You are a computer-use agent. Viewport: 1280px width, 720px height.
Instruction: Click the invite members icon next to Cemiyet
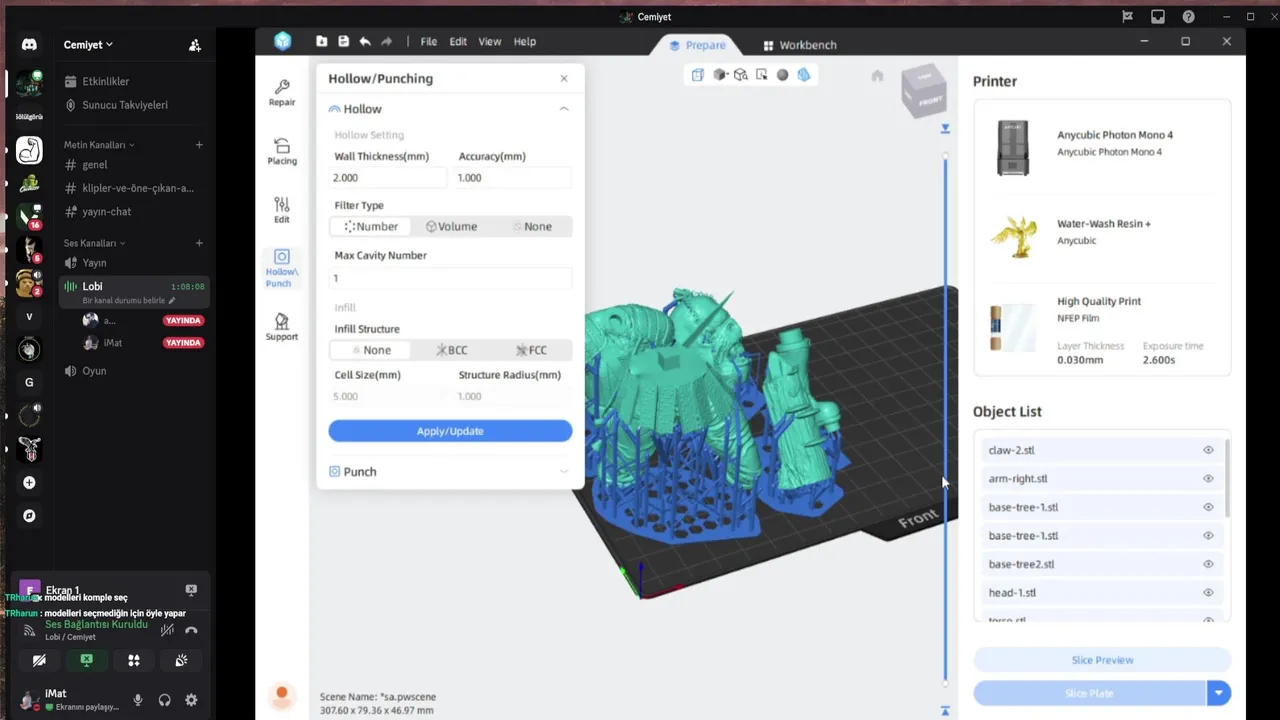[x=195, y=45]
